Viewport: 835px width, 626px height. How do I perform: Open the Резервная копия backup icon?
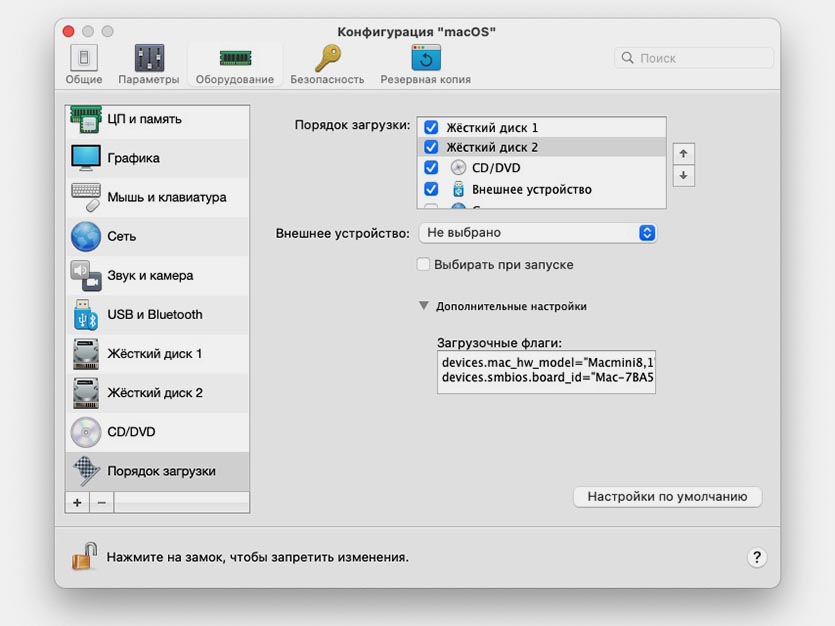coord(425,57)
